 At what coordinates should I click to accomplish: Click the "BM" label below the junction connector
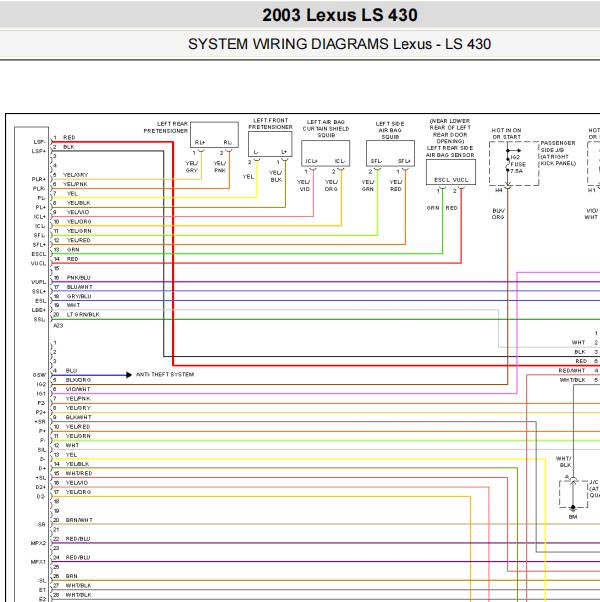(573, 517)
